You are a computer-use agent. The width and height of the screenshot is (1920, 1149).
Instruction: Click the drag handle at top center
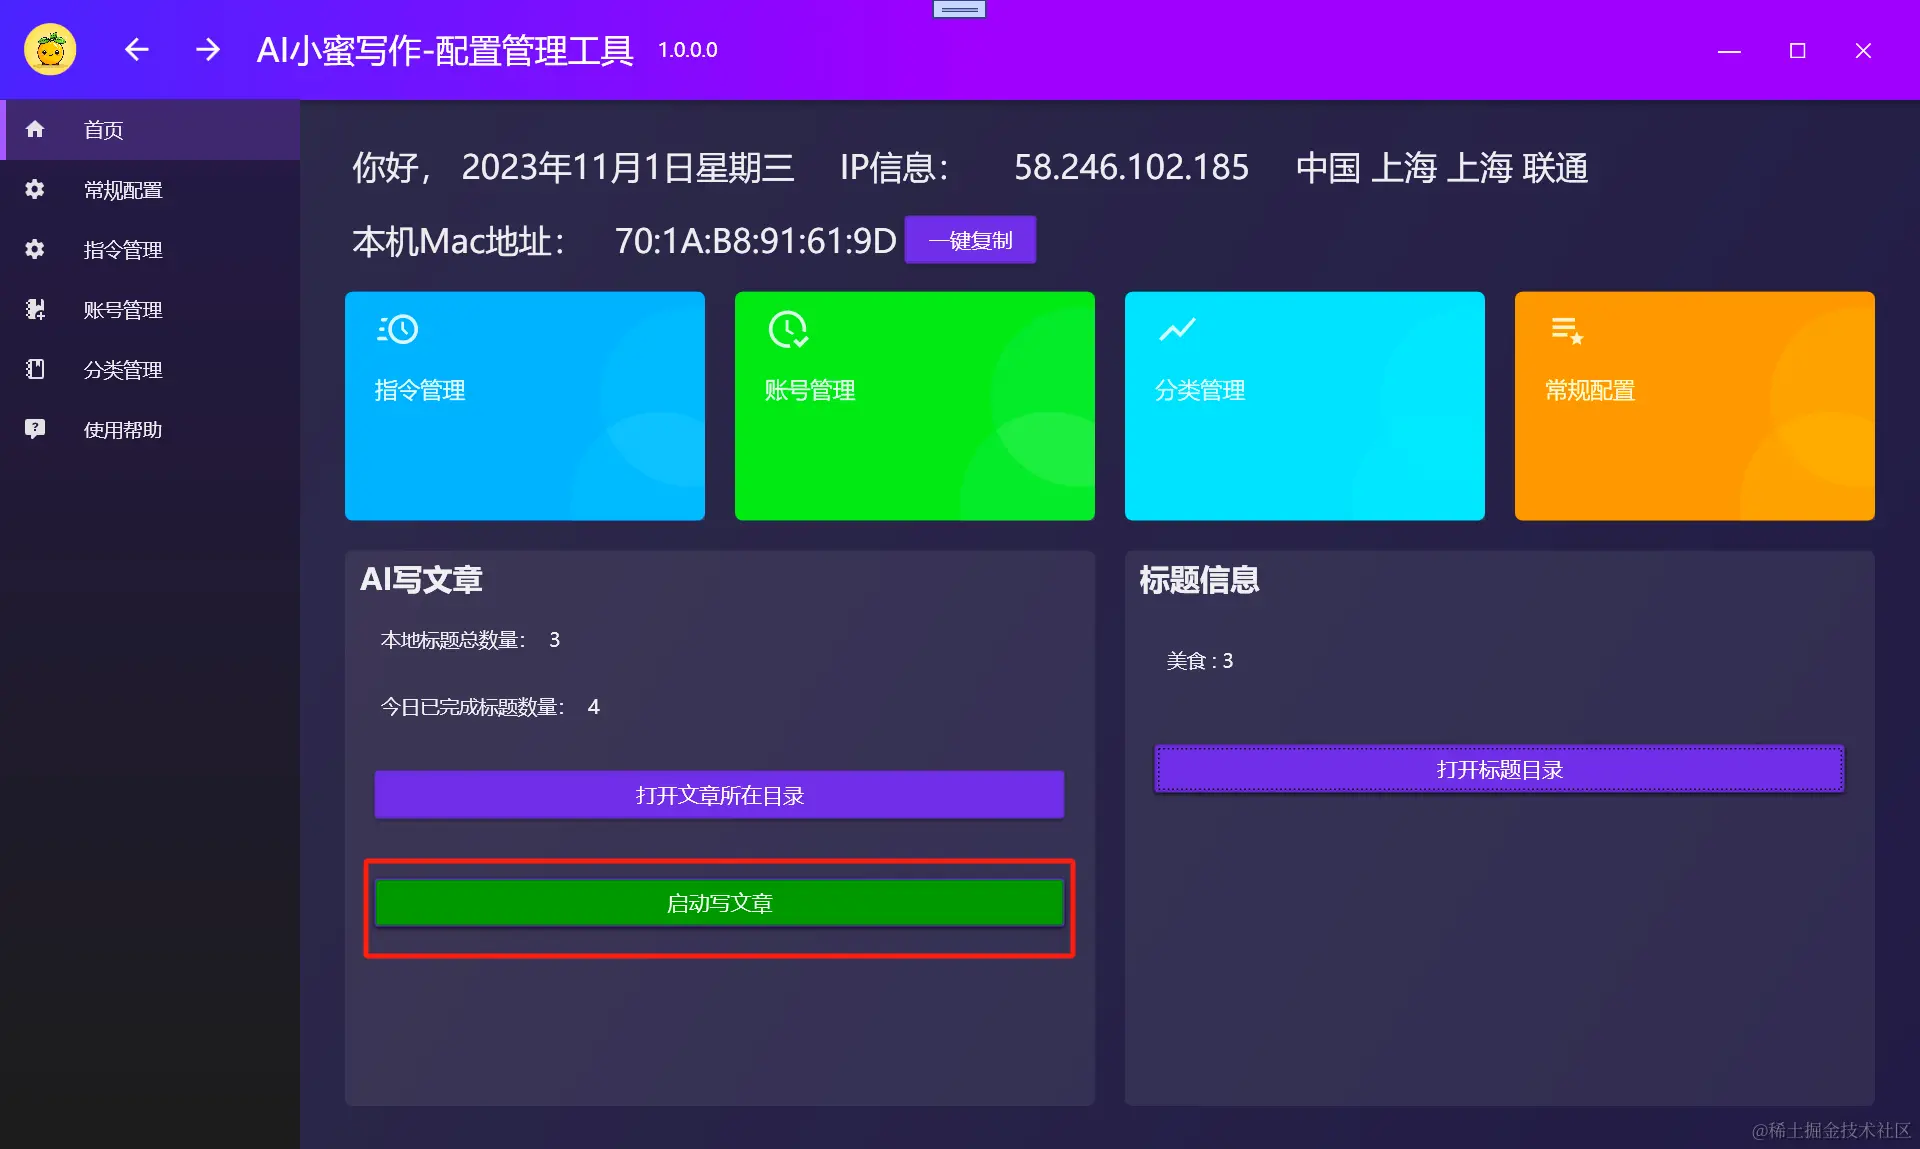[x=959, y=9]
